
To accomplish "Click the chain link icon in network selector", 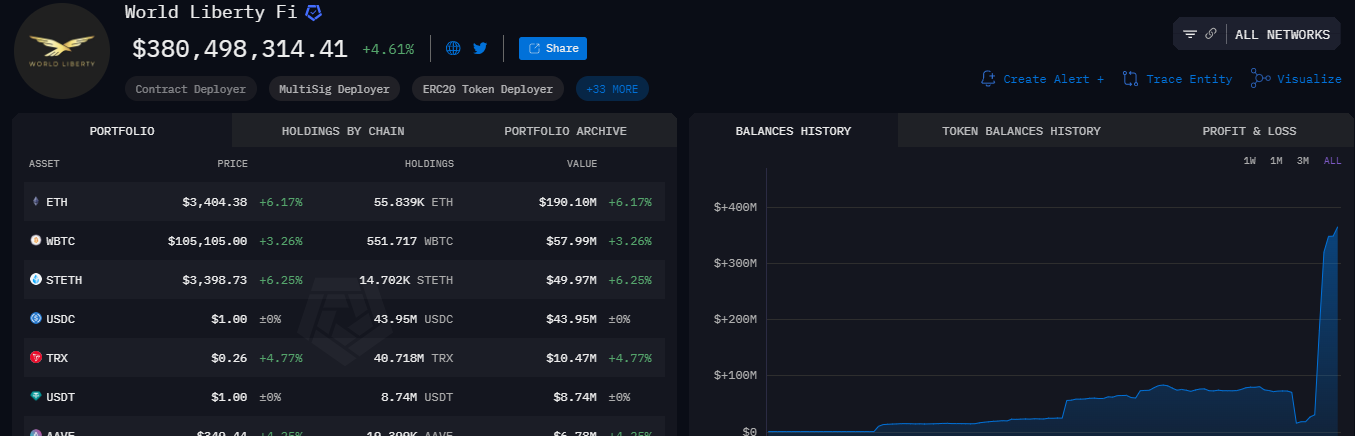I will tap(1211, 34).
